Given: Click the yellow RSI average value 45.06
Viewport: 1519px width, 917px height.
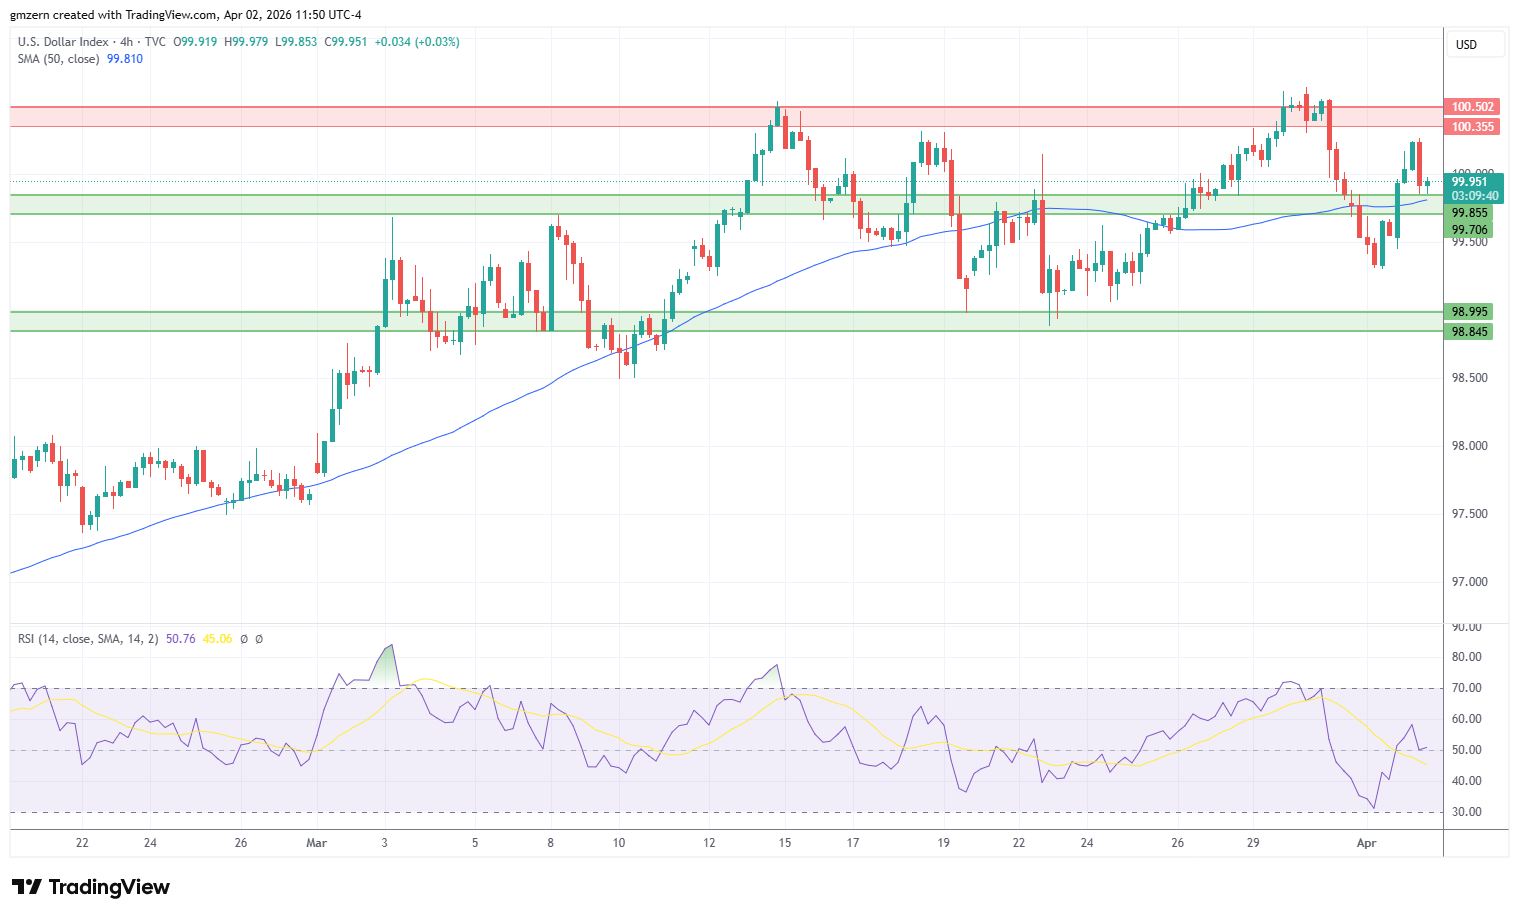Looking at the screenshot, I should [217, 638].
